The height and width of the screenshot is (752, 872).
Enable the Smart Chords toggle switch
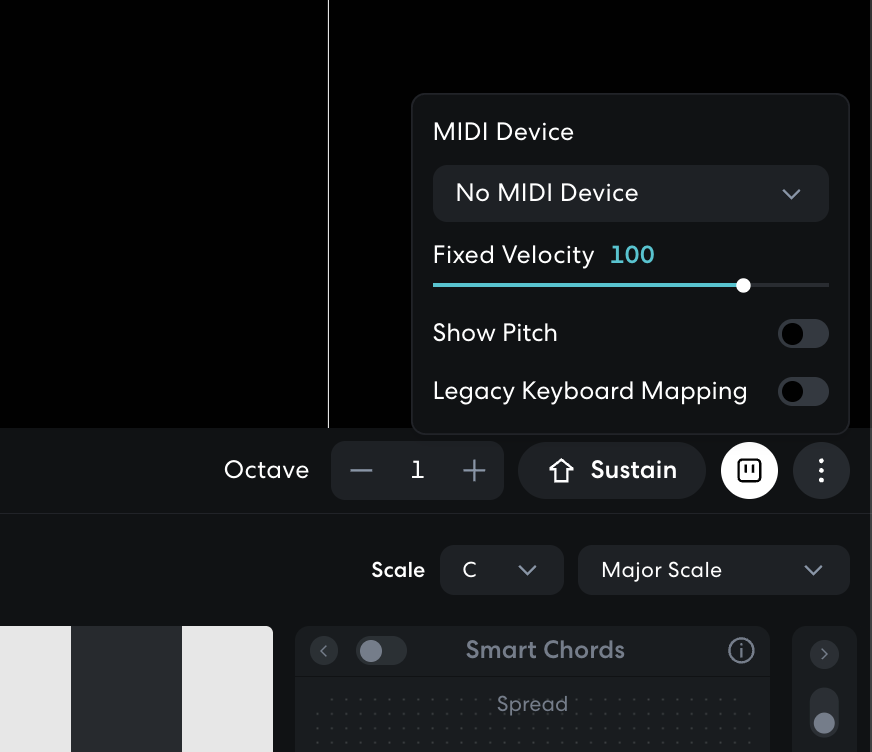pos(381,651)
